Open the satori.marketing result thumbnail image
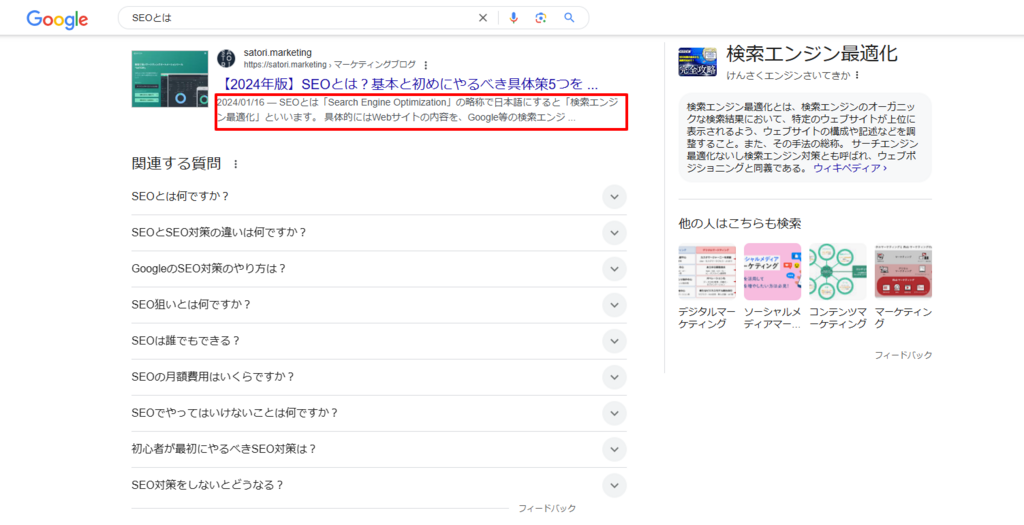Viewport: 1024px width, 525px height. (x=169, y=78)
